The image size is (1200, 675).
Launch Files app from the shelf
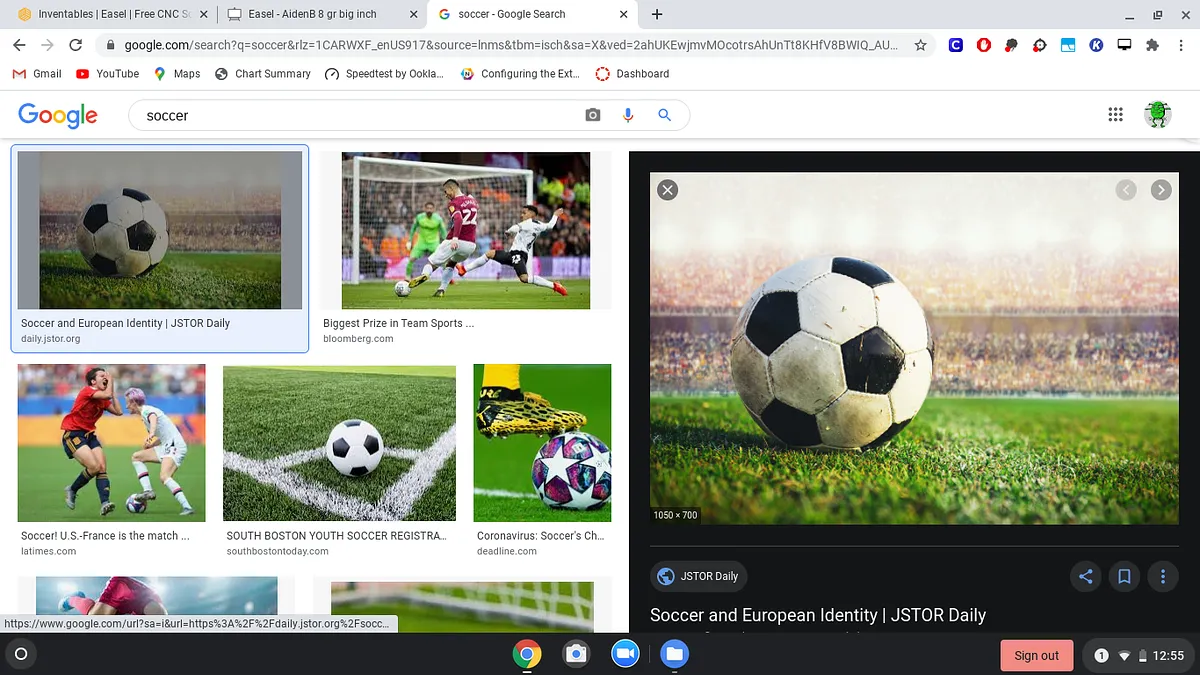674,654
